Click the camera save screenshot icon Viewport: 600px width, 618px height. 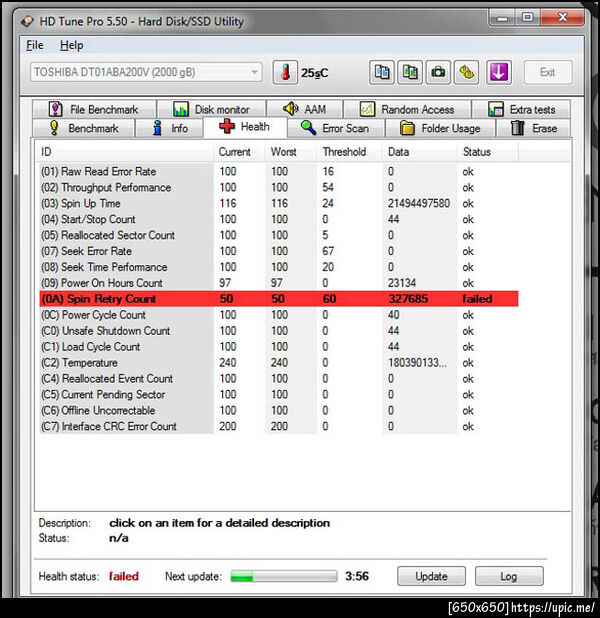[438, 73]
